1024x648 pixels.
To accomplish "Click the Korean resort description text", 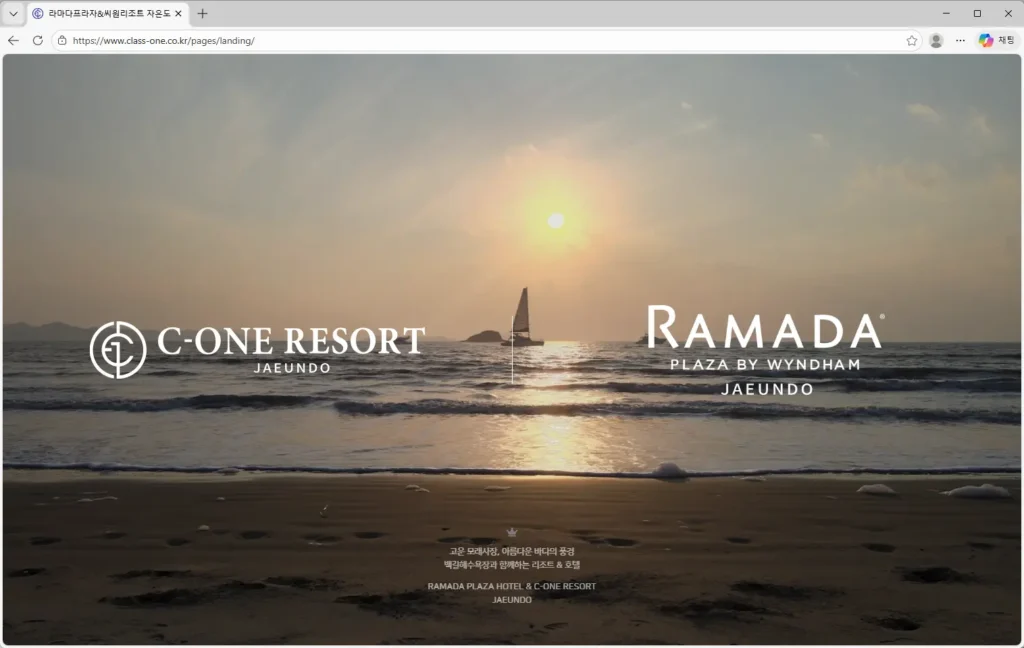I will 512,558.
